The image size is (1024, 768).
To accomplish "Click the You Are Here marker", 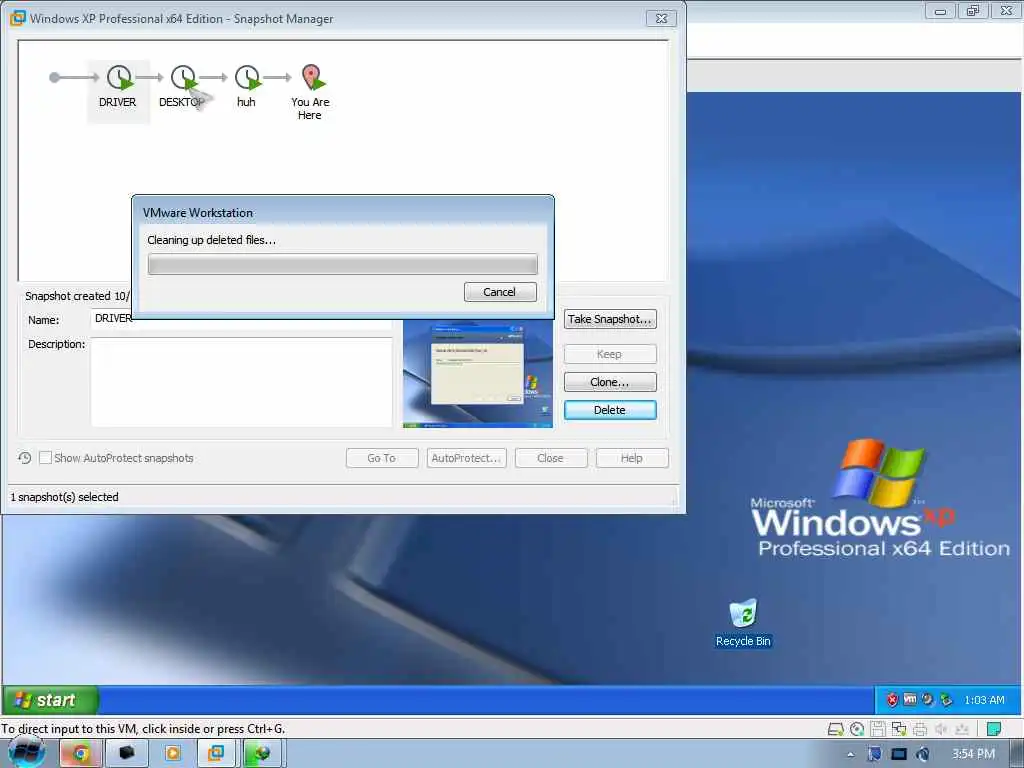I will (x=312, y=77).
